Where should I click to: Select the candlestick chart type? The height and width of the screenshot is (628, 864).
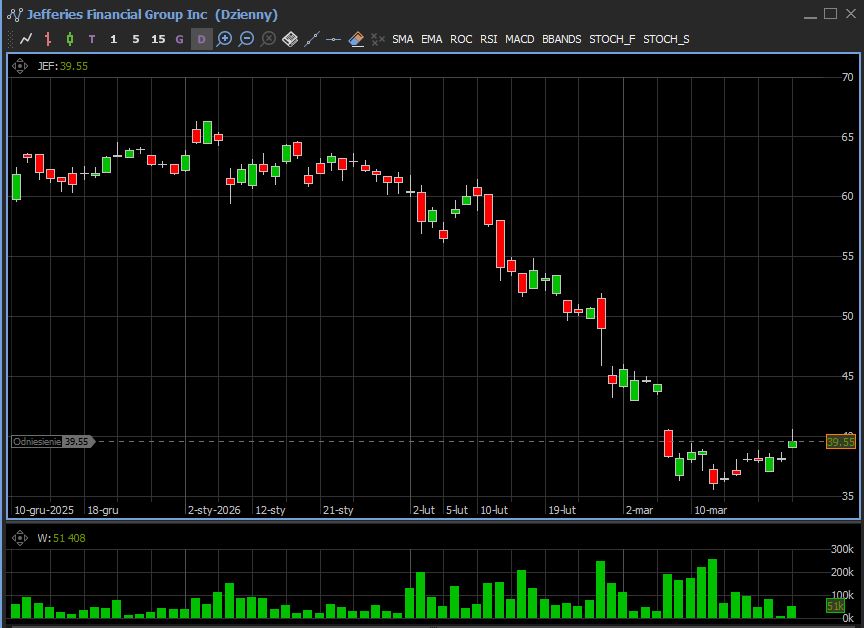[70, 39]
